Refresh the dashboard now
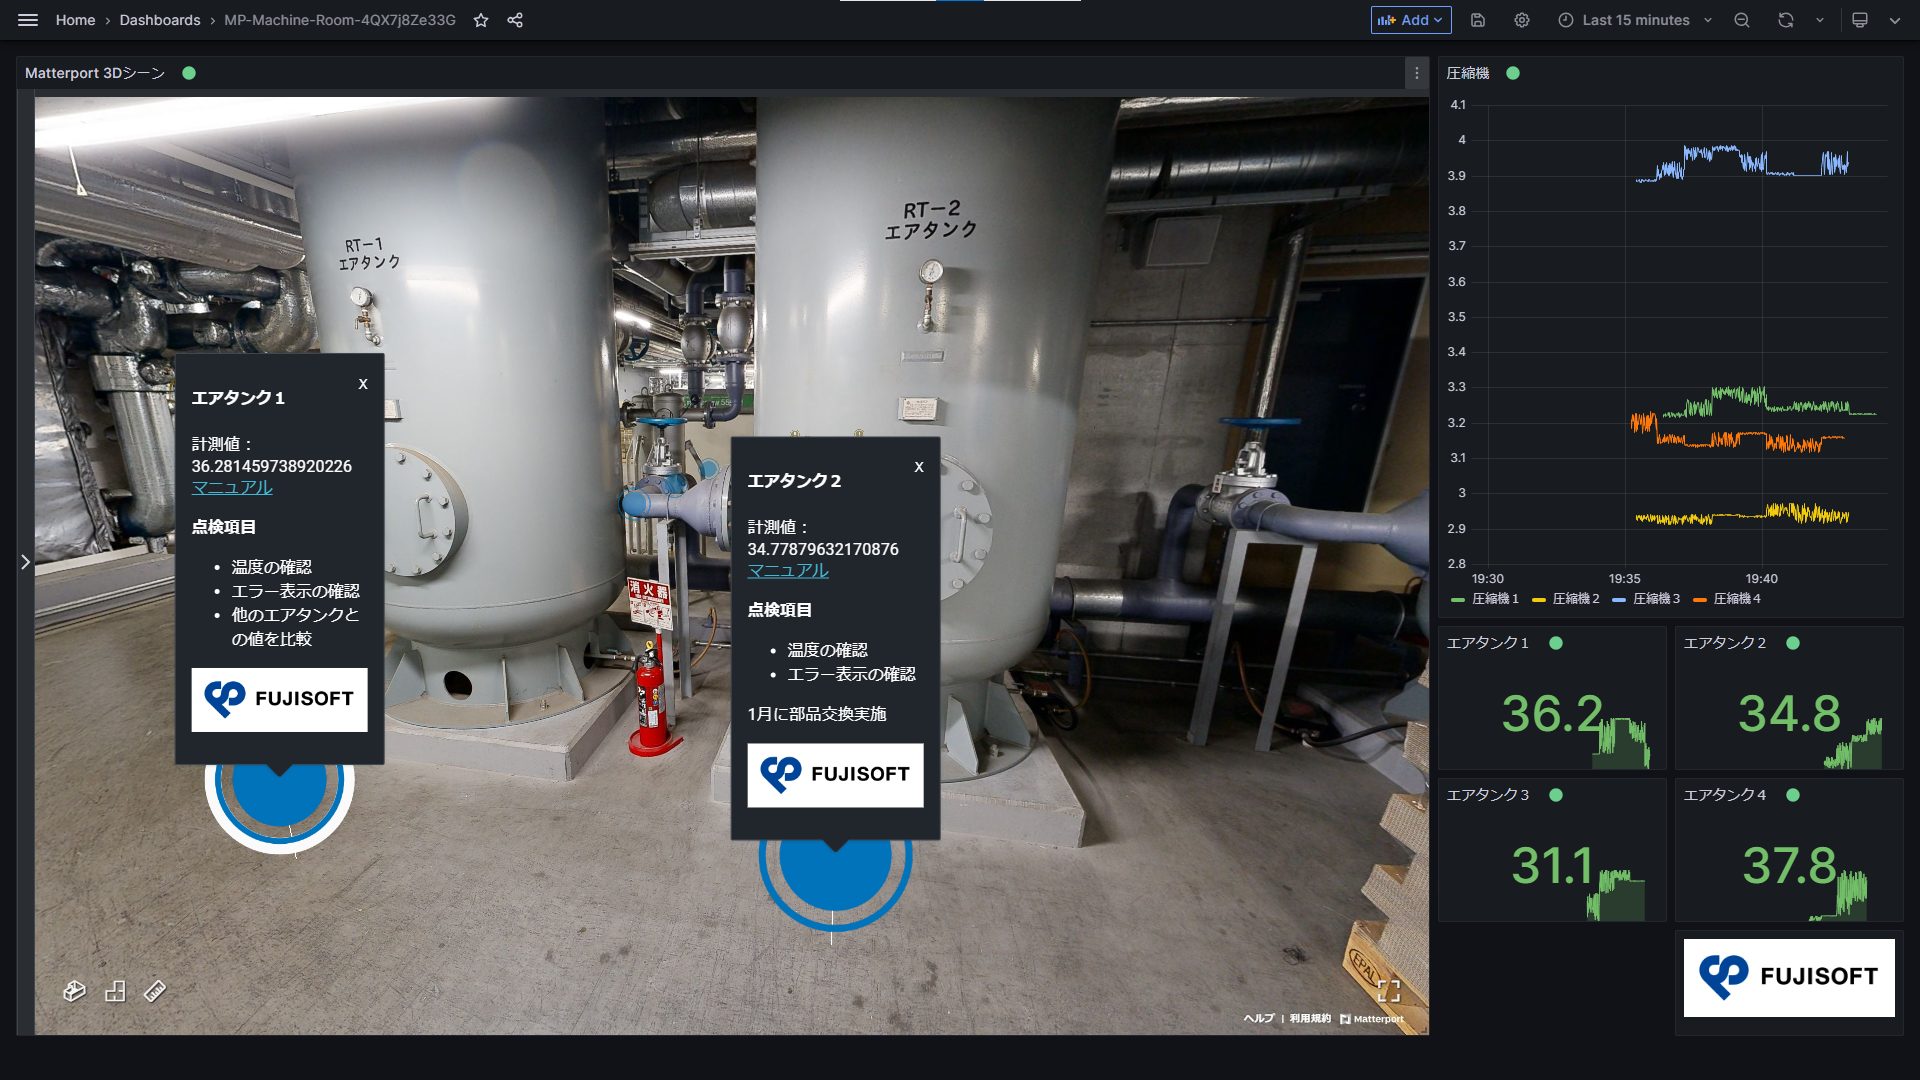 [x=1785, y=20]
